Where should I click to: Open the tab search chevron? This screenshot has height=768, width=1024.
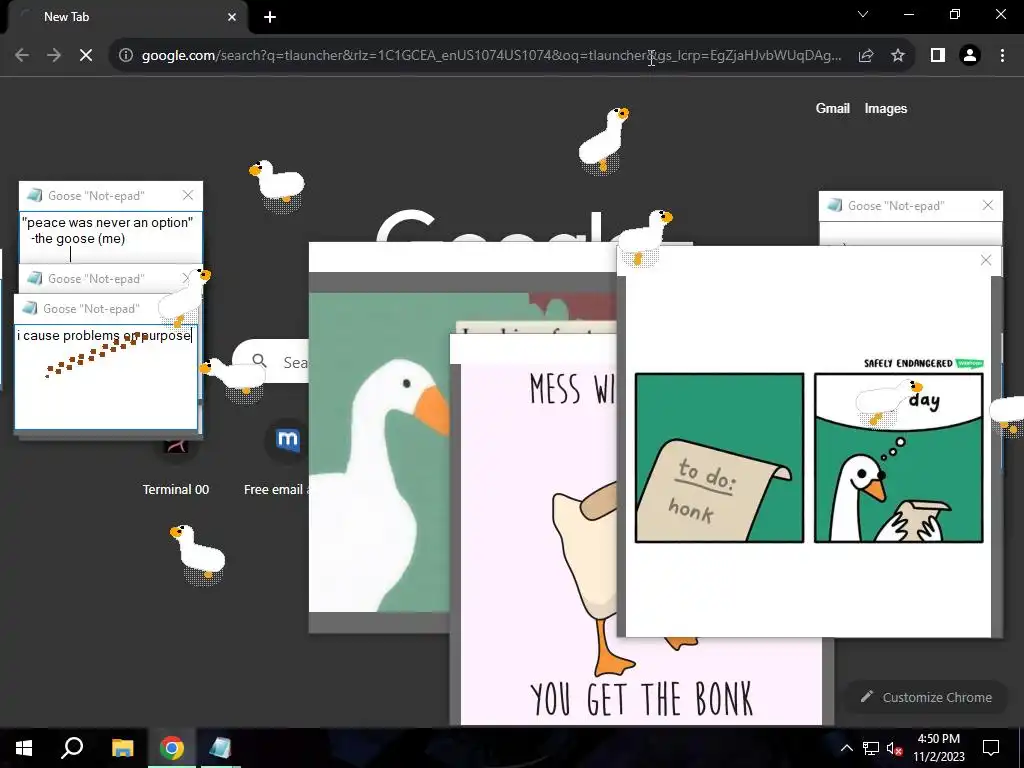click(863, 14)
